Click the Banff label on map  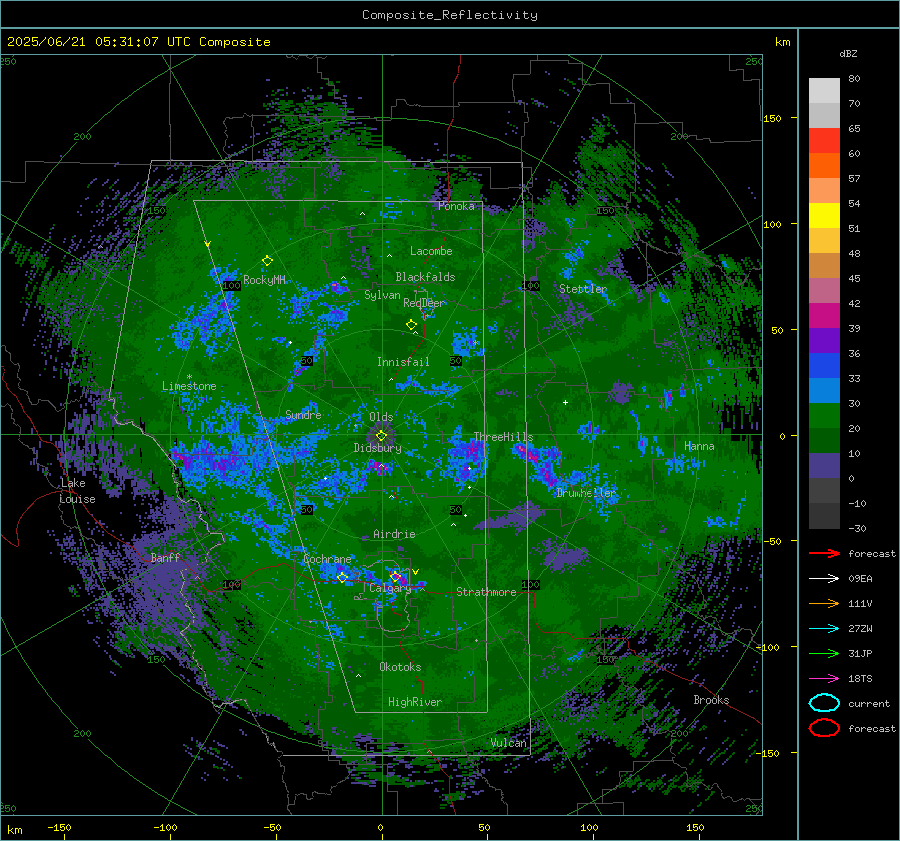165,557
